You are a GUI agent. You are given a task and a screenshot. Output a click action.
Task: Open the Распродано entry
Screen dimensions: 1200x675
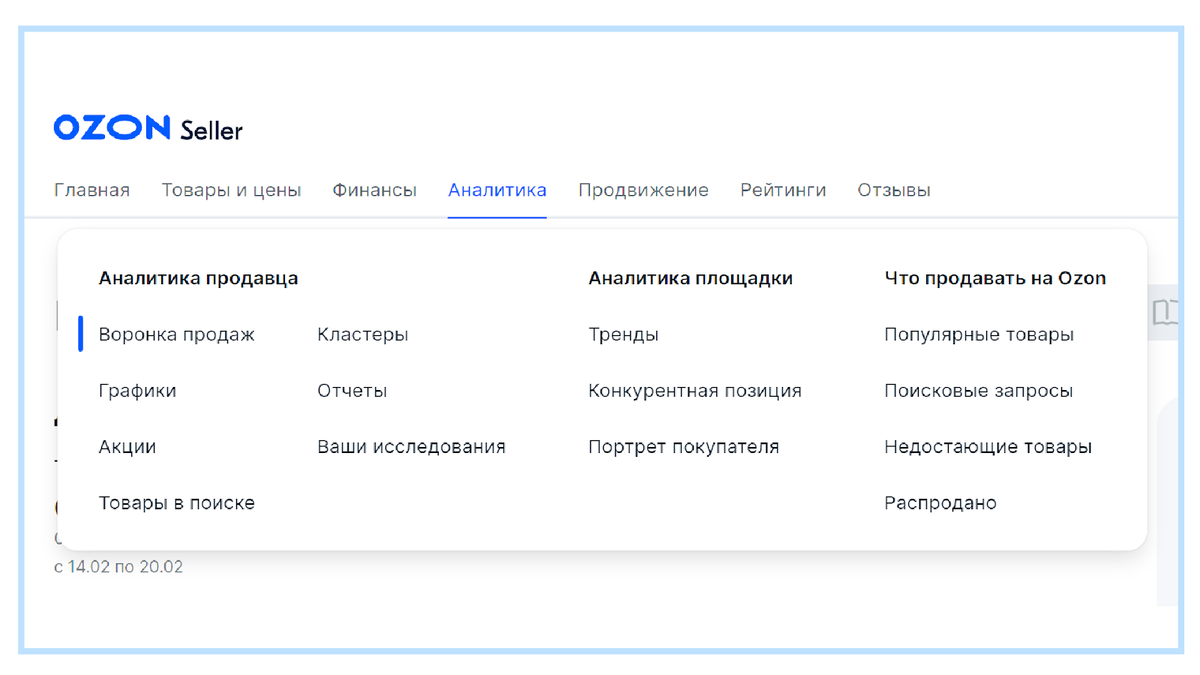[940, 503]
